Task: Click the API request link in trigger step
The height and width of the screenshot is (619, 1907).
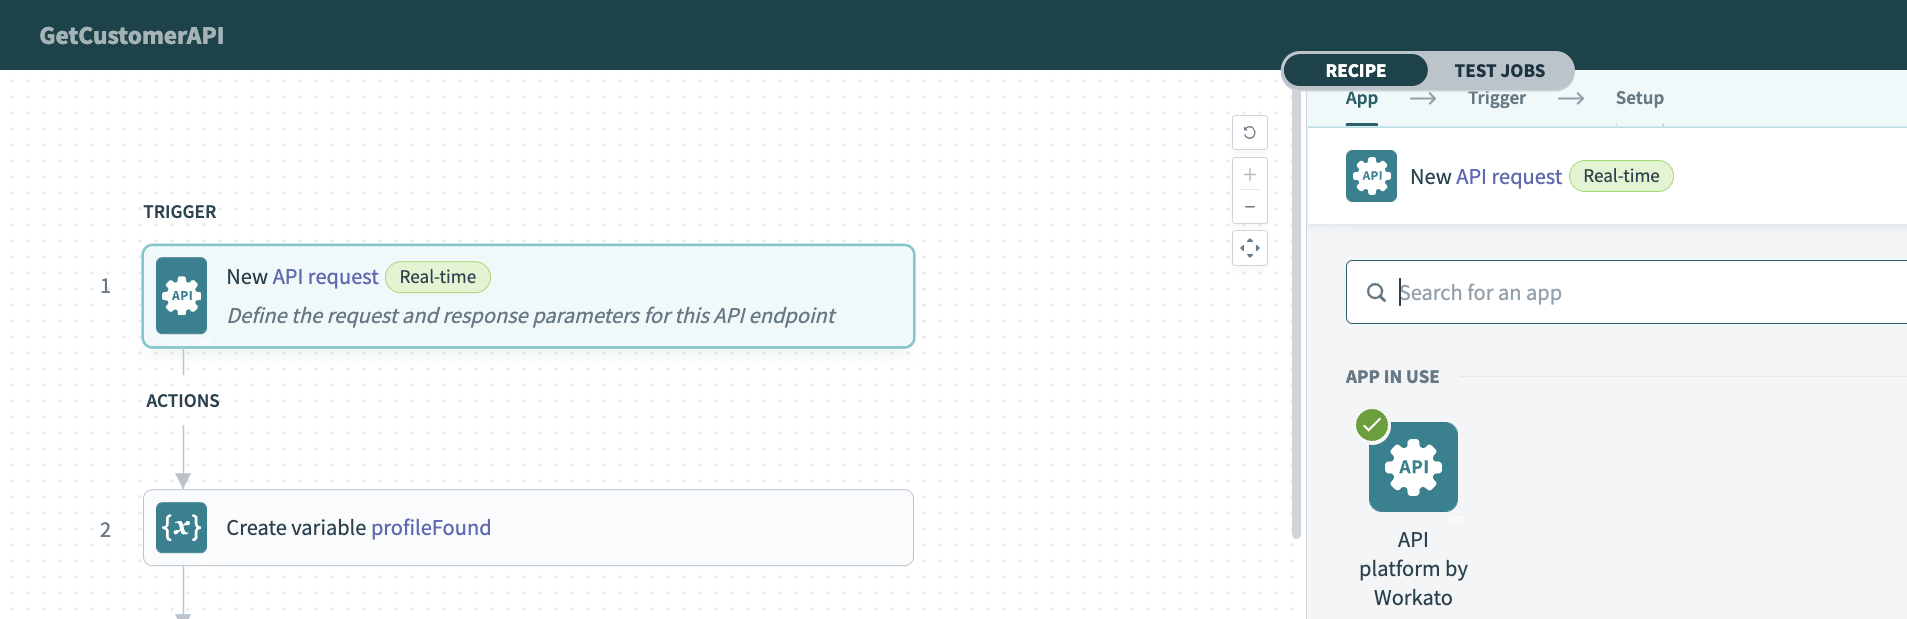Action: coord(325,277)
